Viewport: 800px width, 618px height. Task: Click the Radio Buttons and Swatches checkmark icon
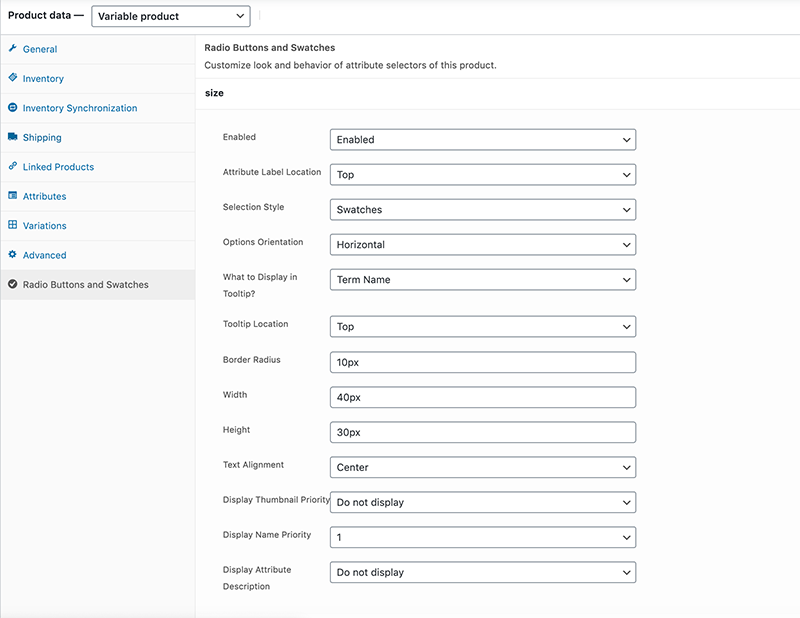coord(13,284)
